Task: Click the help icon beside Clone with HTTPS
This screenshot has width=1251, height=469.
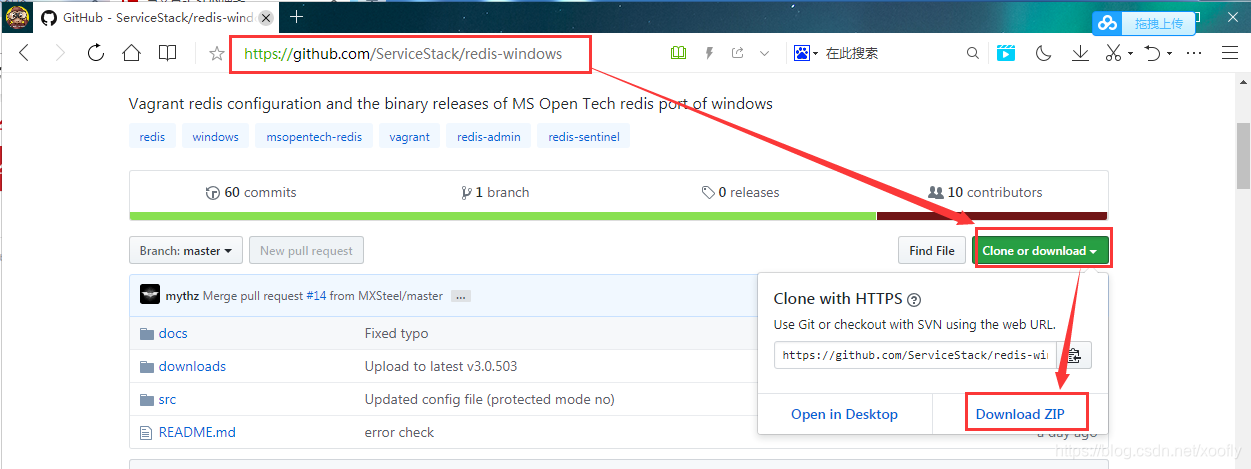Action: (914, 299)
